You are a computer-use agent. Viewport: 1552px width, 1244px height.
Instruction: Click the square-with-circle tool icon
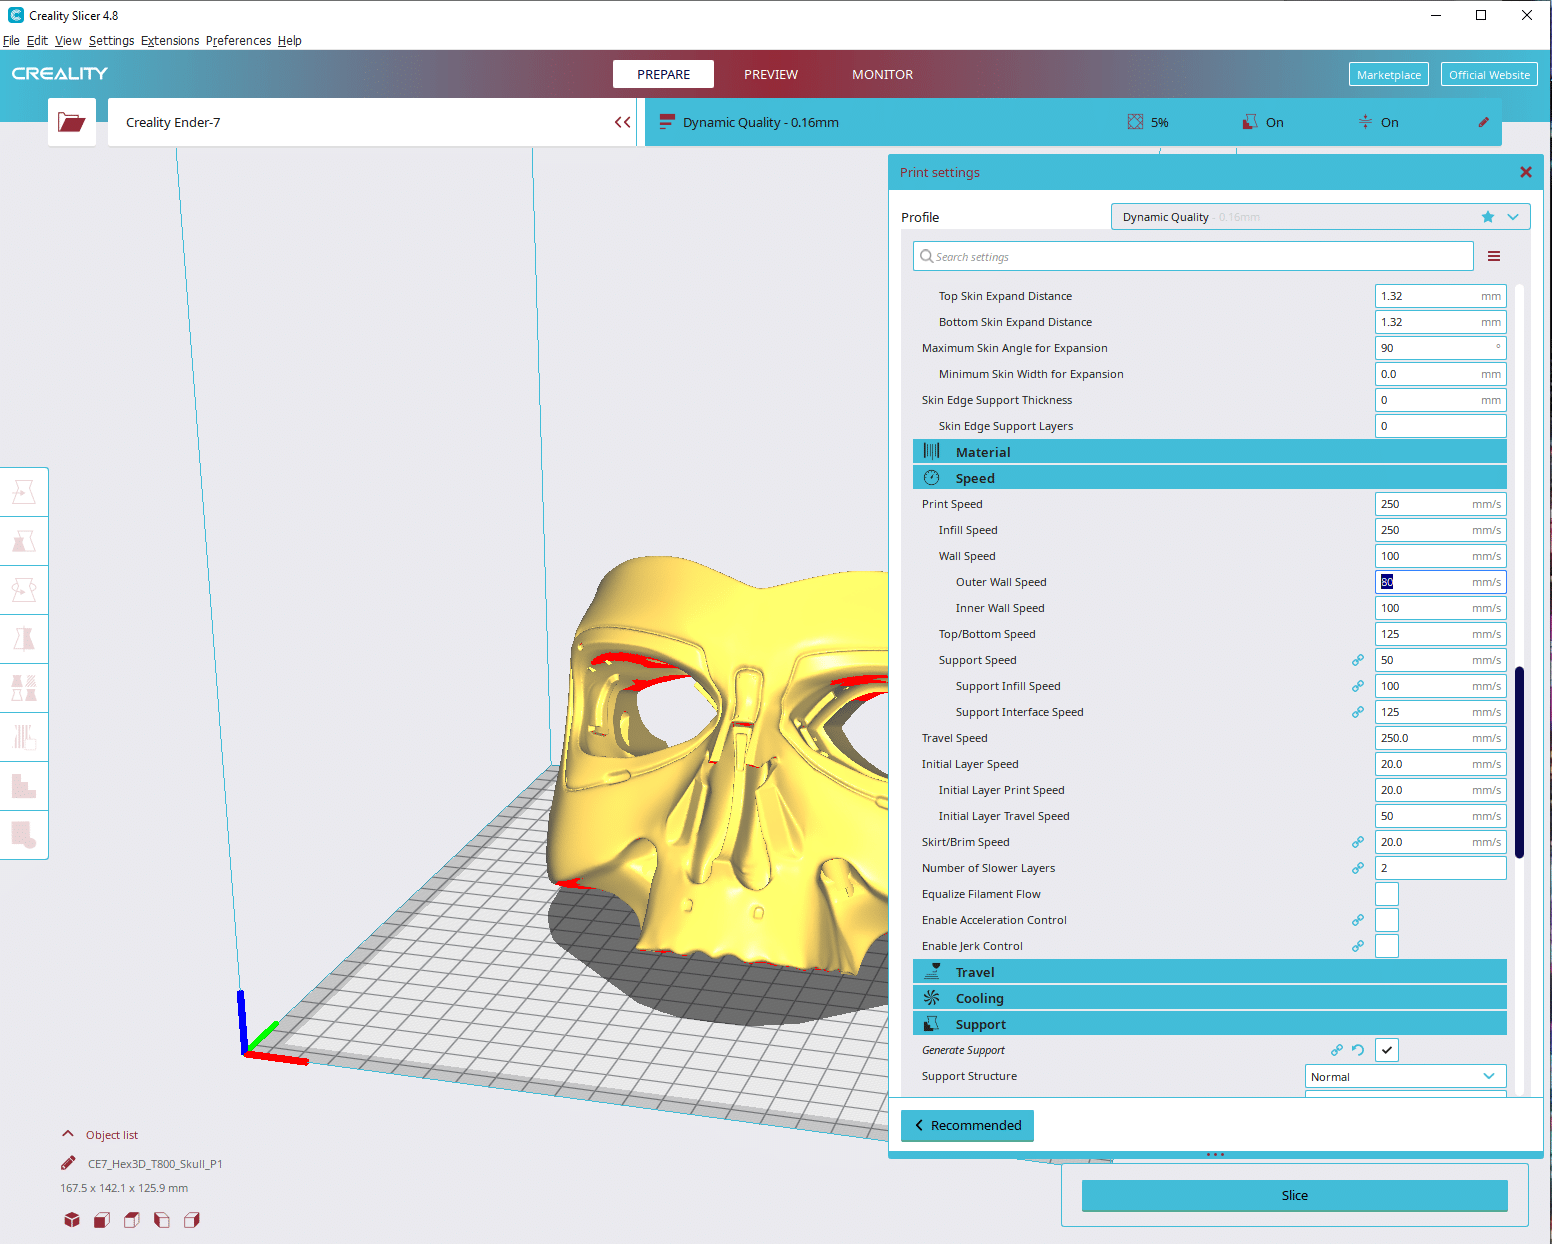coord(24,835)
